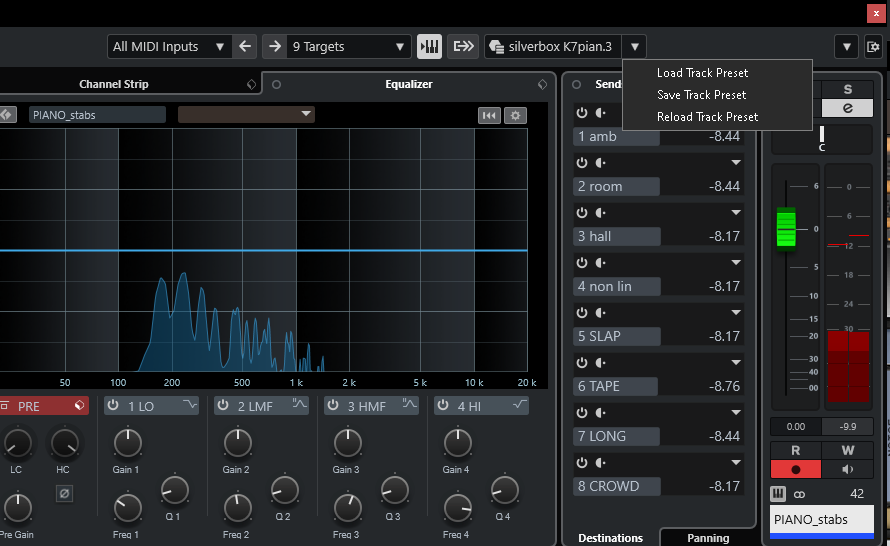The height and width of the screenshot is (546, 890).
Task: Click the Channel Strip section diamond icon
Action: pos(251,85)
